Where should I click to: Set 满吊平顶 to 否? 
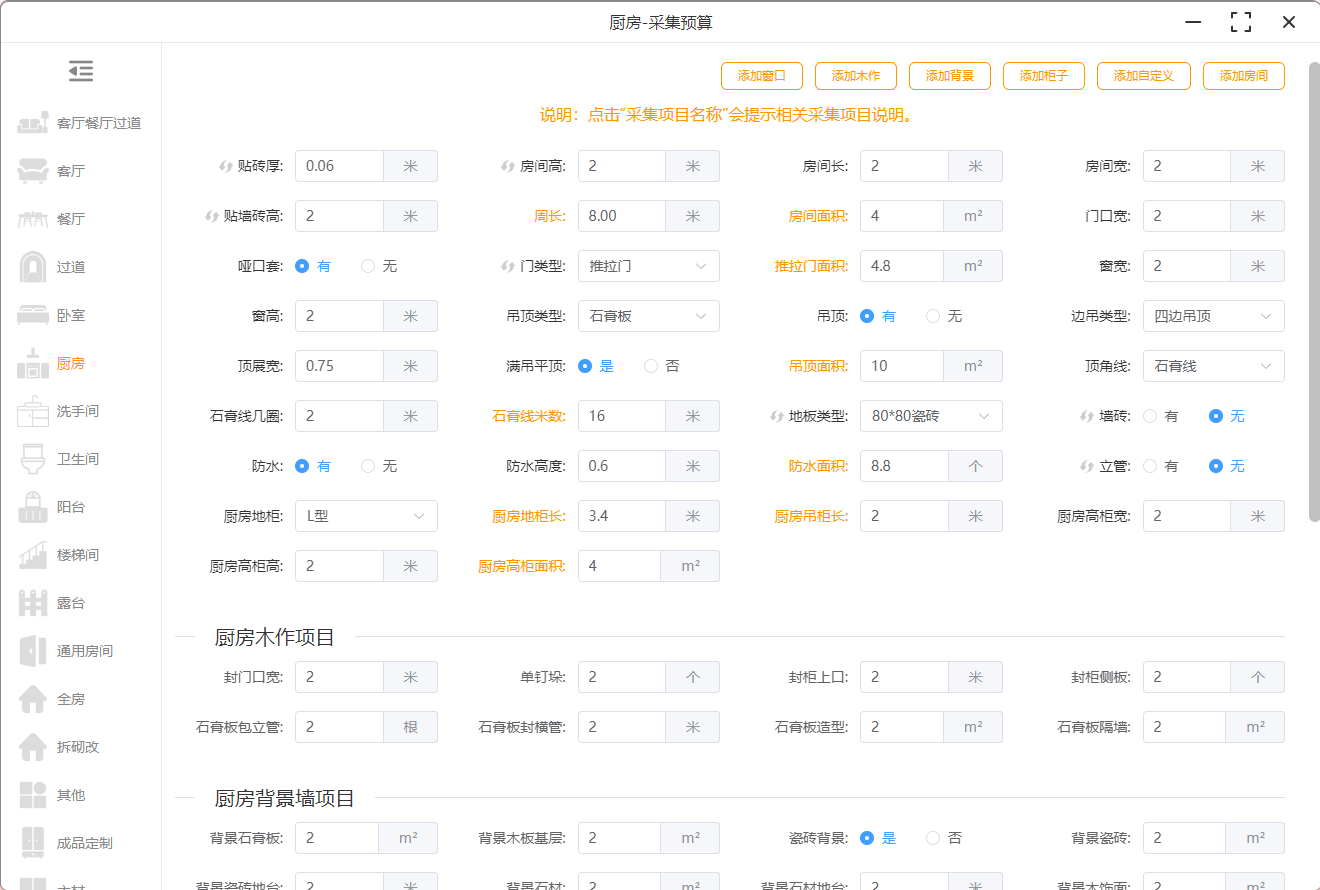651,366
